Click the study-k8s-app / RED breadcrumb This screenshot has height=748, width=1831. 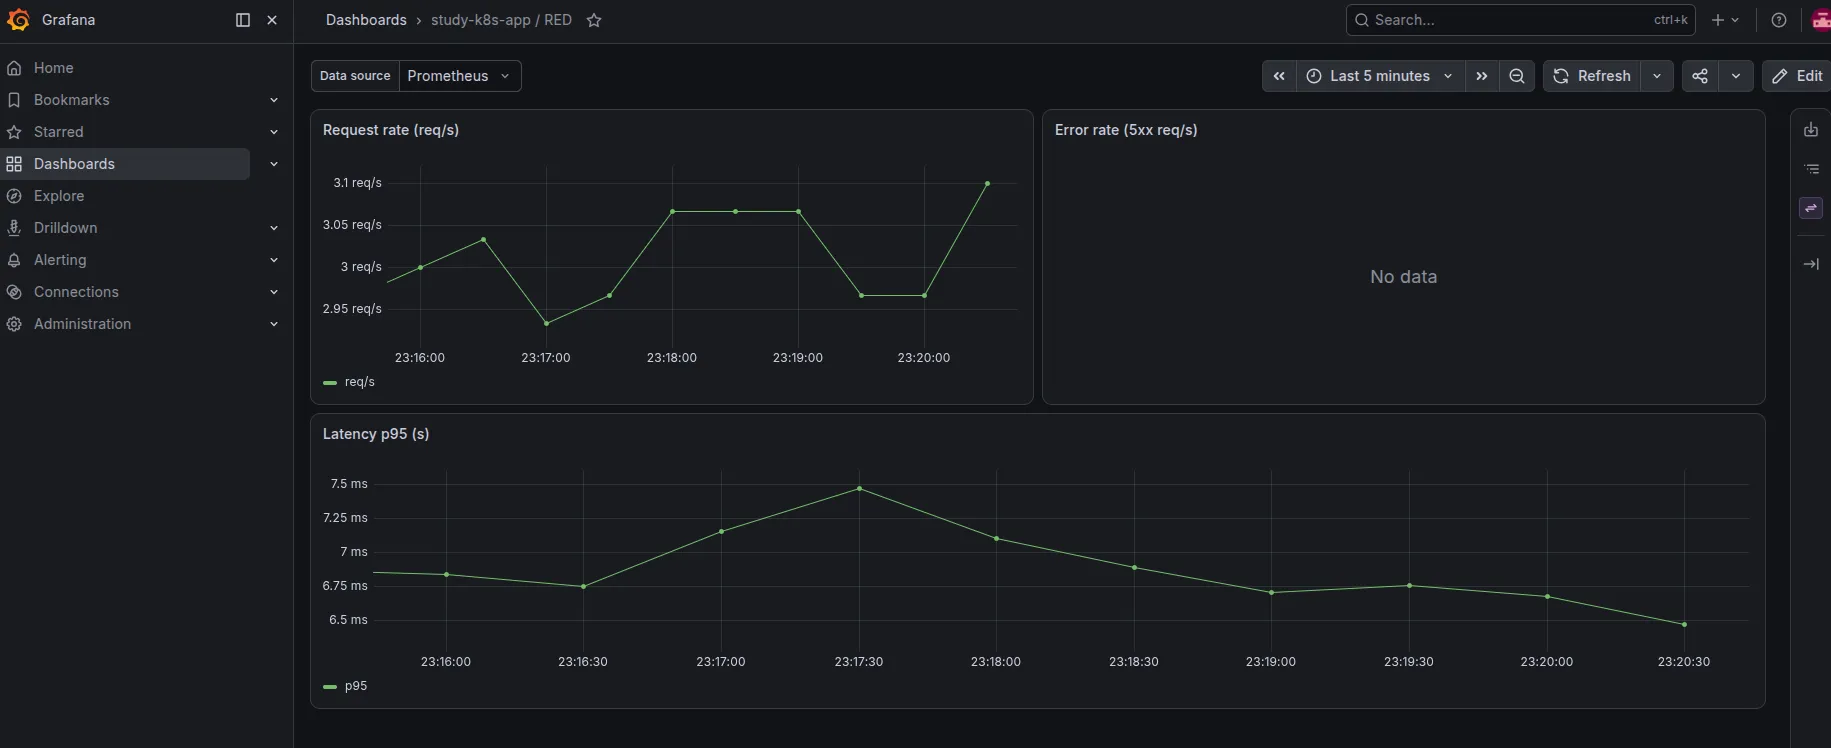501,20
